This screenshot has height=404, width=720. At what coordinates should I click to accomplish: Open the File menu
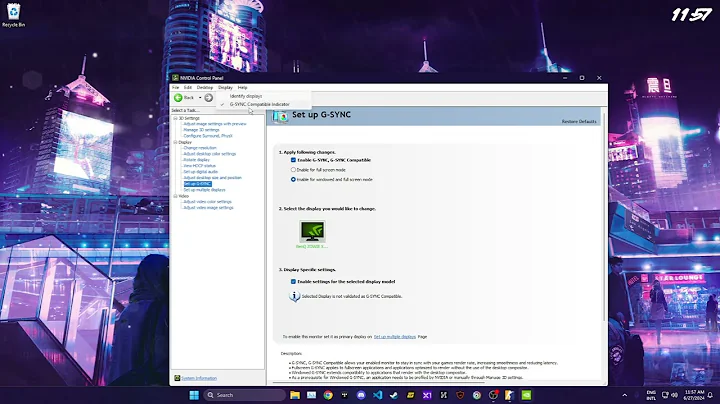click(175, 88)
